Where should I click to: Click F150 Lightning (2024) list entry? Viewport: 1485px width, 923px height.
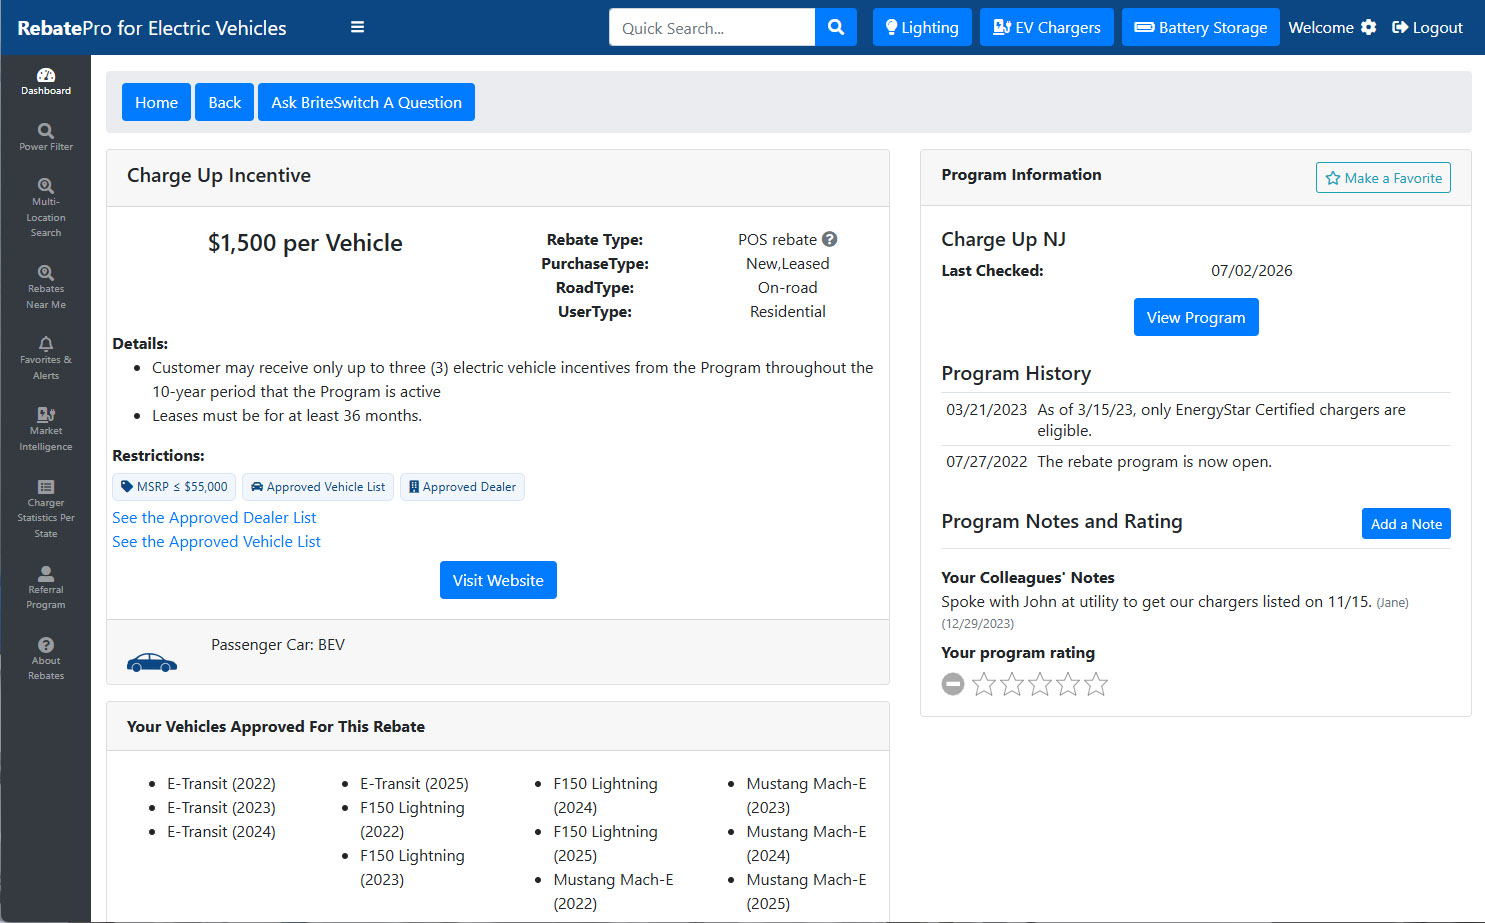point(605,796)
